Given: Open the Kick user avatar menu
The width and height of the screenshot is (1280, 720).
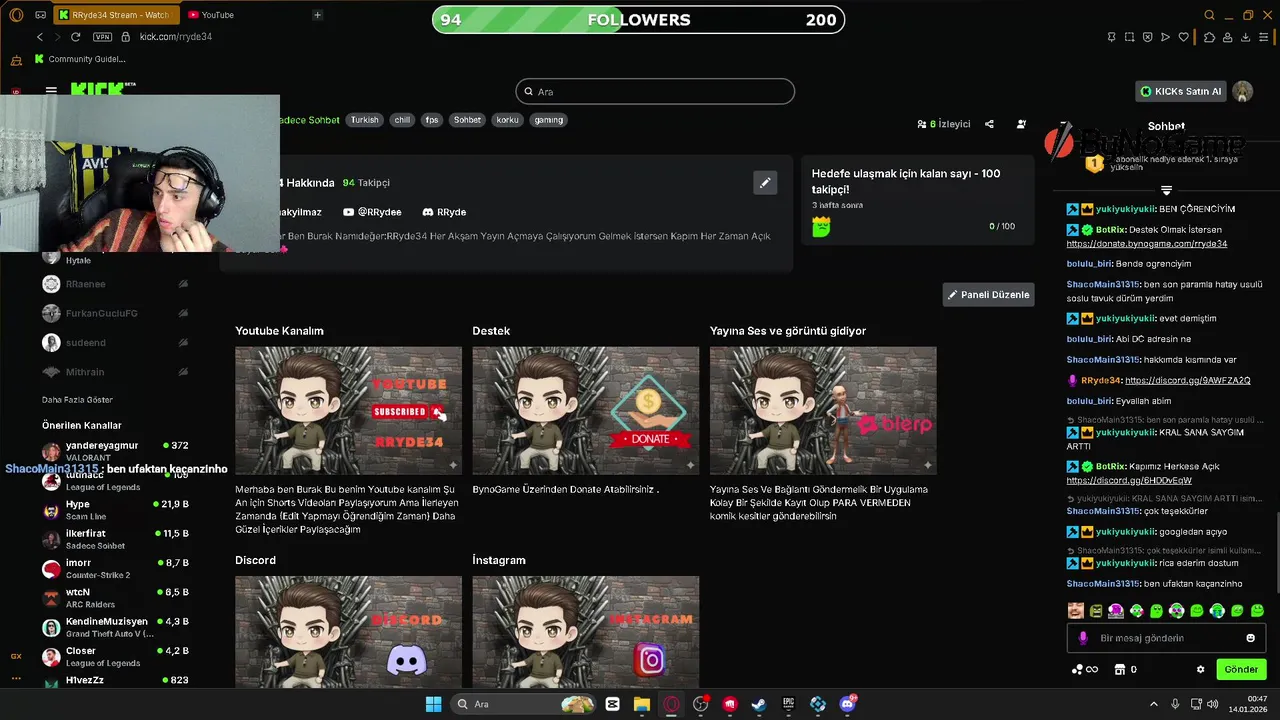Looking at the screenshot, I should [1243, 91].
